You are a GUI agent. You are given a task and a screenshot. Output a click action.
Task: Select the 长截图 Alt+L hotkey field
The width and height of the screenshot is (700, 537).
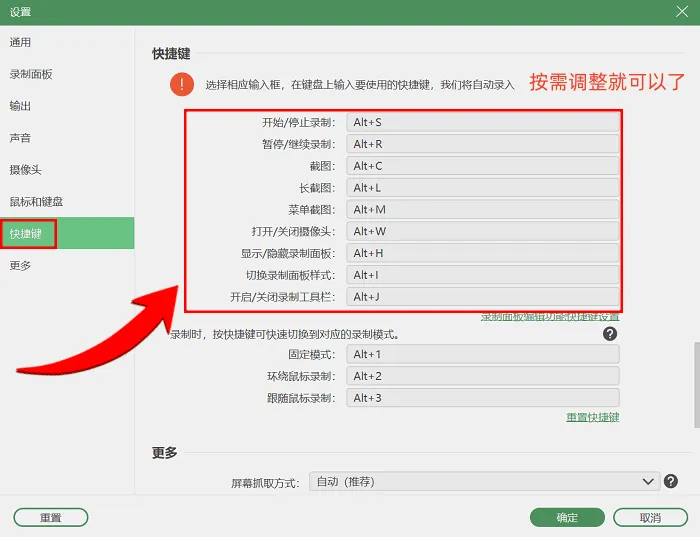pyautogui.click(x=483, y=188)
